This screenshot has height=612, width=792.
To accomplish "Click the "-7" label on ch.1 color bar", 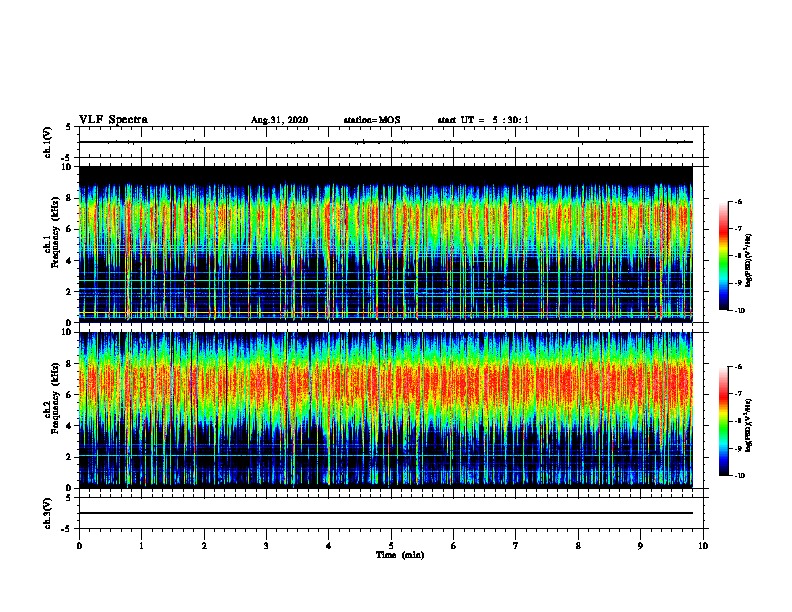I will [x=739, y=229].
